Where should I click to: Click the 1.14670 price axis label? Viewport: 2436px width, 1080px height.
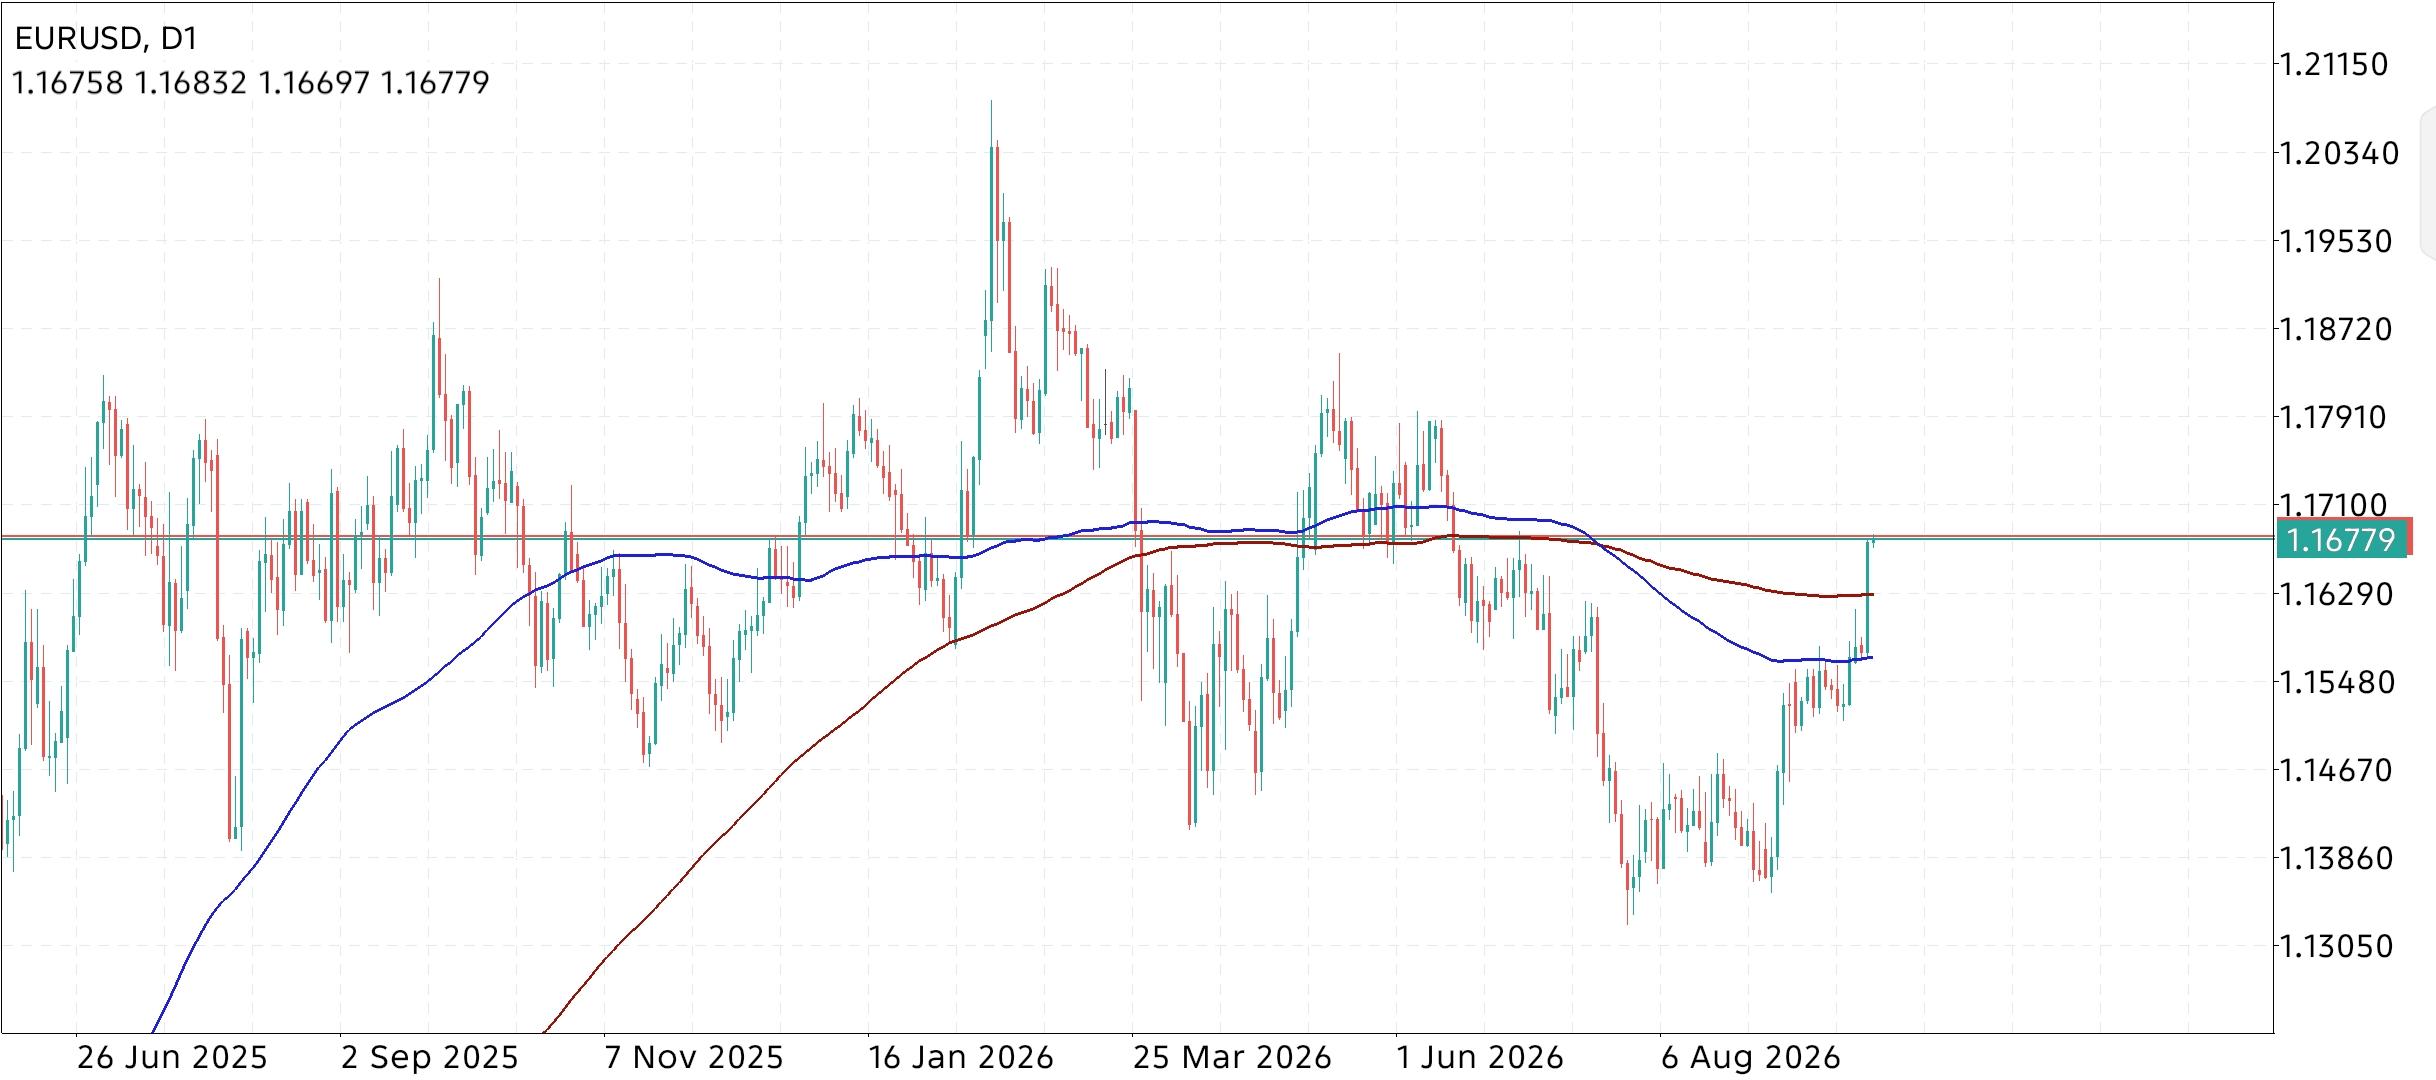2336,770
